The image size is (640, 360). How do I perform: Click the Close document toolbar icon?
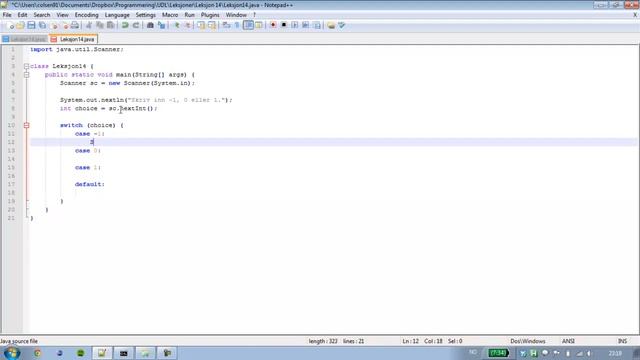coord(54,25)
